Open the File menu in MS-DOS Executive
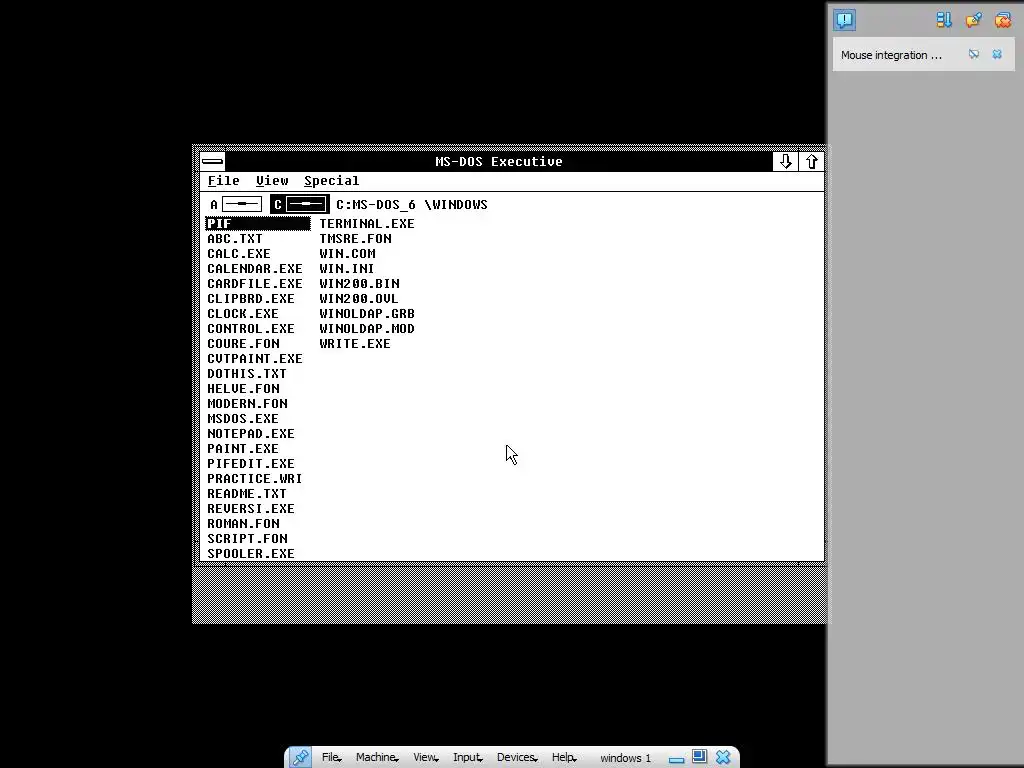 [223, 181]
